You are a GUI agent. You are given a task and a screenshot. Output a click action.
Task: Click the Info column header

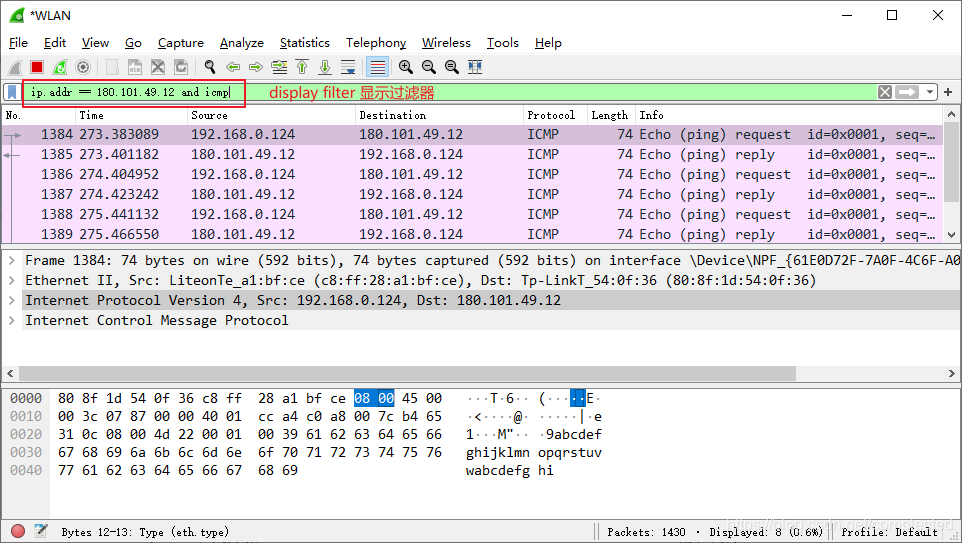(789, 115)
